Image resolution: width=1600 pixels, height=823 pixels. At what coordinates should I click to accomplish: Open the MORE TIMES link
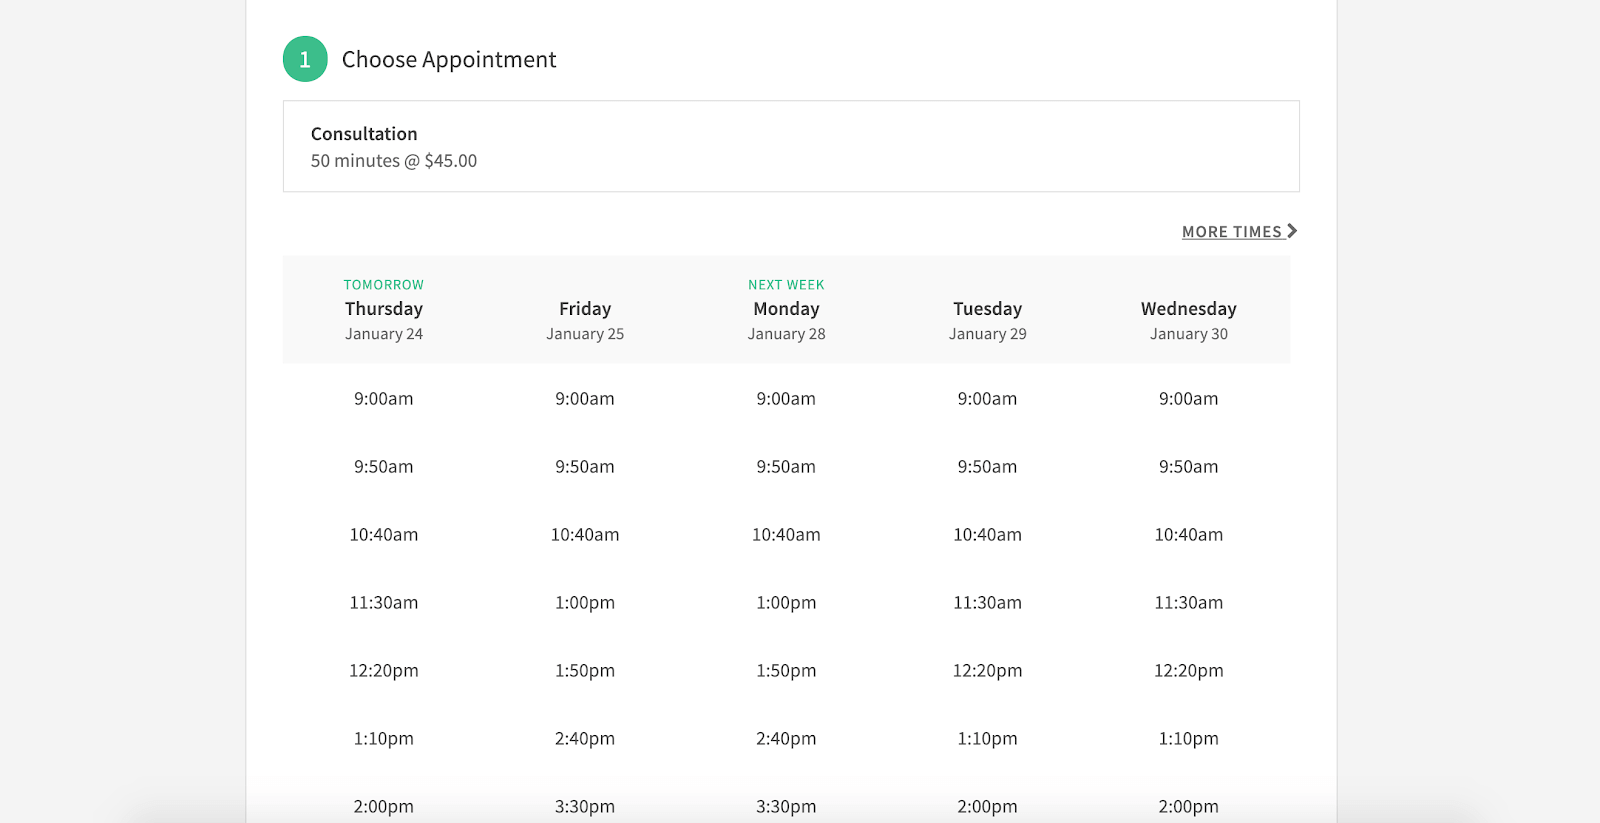[1232, 232]
